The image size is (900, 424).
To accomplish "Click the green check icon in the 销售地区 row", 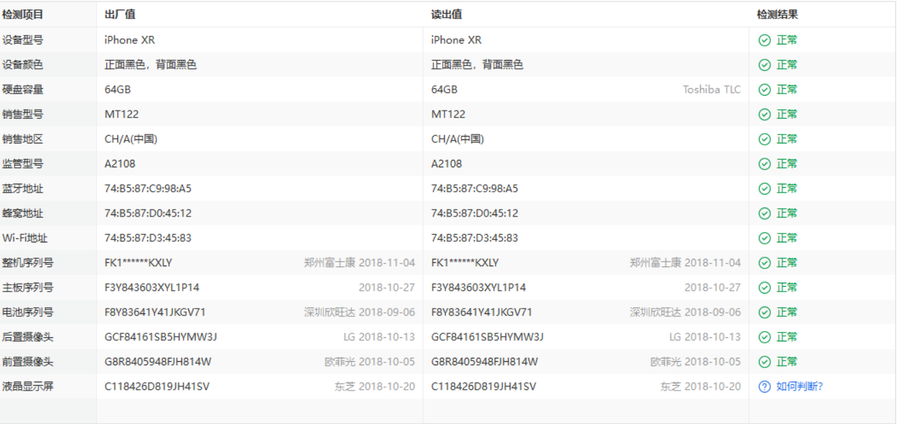I will coord(764,139).
